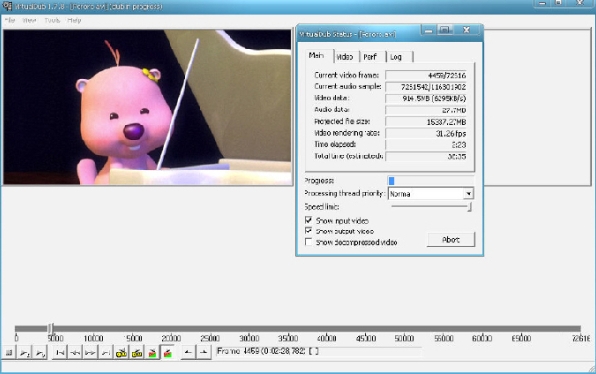Screen dimensions: 596x374
Task: Click the Abort button
Action: coord(451,239)
